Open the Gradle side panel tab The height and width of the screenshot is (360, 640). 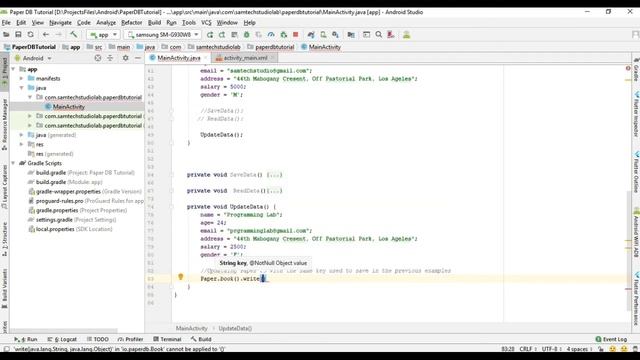pos(636,69)
